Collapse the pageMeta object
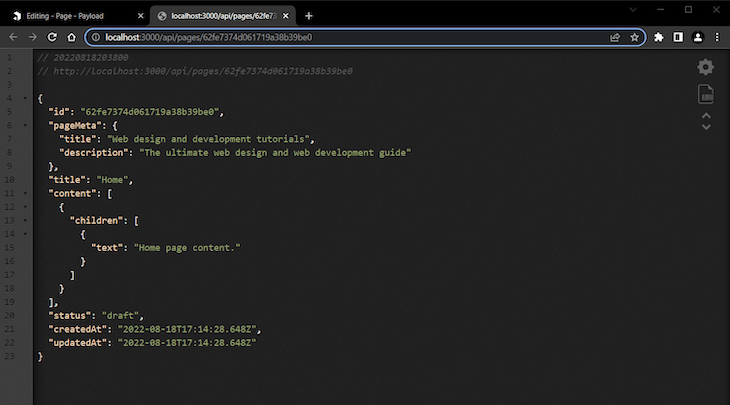 pos(25,125)
